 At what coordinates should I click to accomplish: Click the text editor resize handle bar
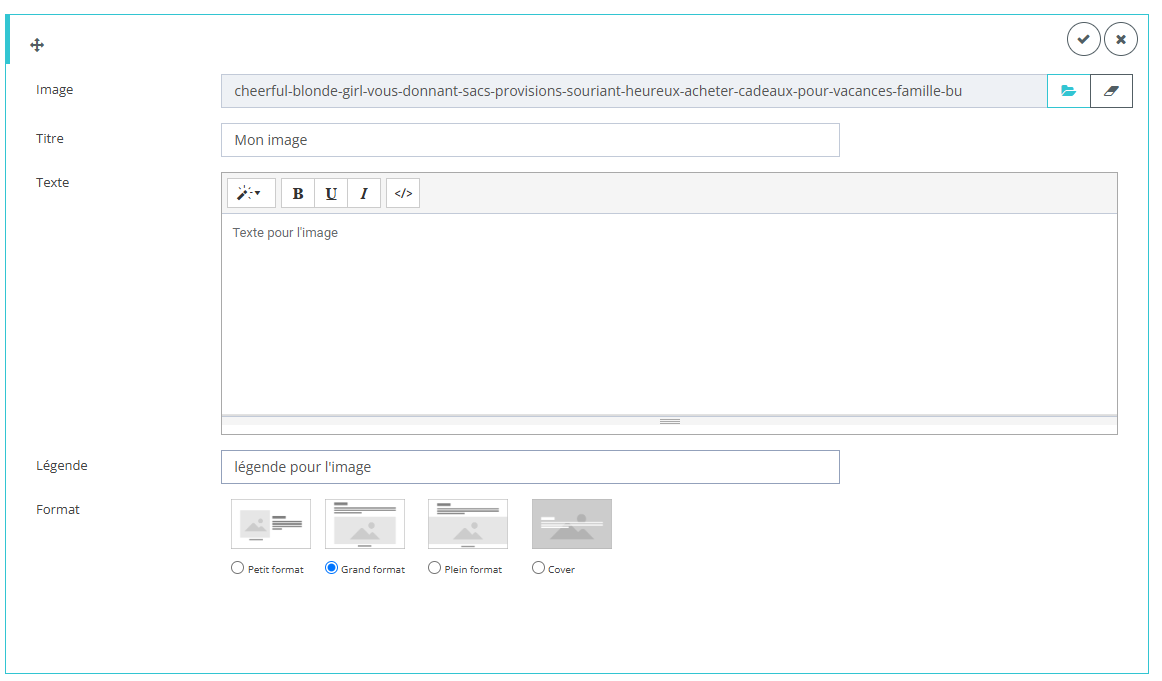click(x=669, y=421)
